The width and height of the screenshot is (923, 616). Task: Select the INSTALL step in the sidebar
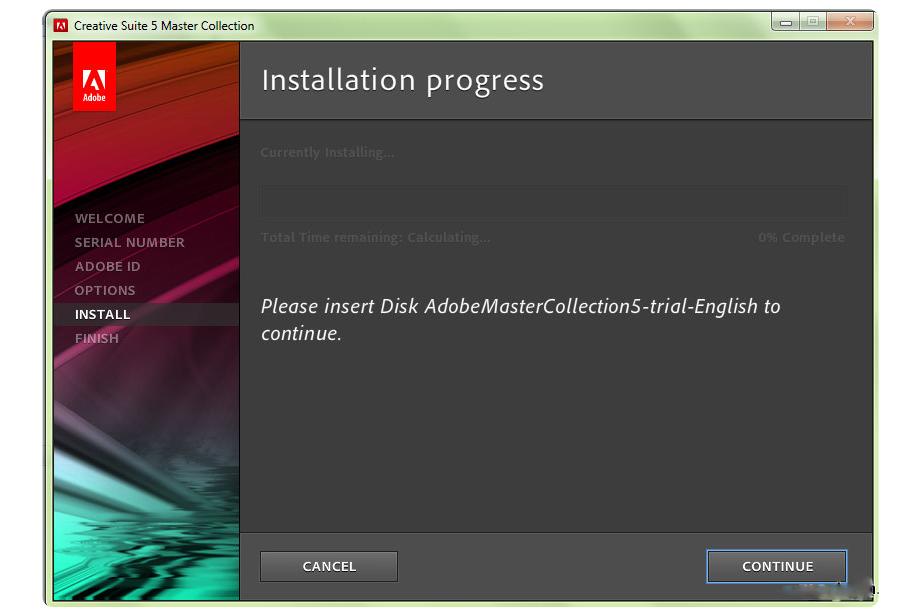[x=146, y=314]
